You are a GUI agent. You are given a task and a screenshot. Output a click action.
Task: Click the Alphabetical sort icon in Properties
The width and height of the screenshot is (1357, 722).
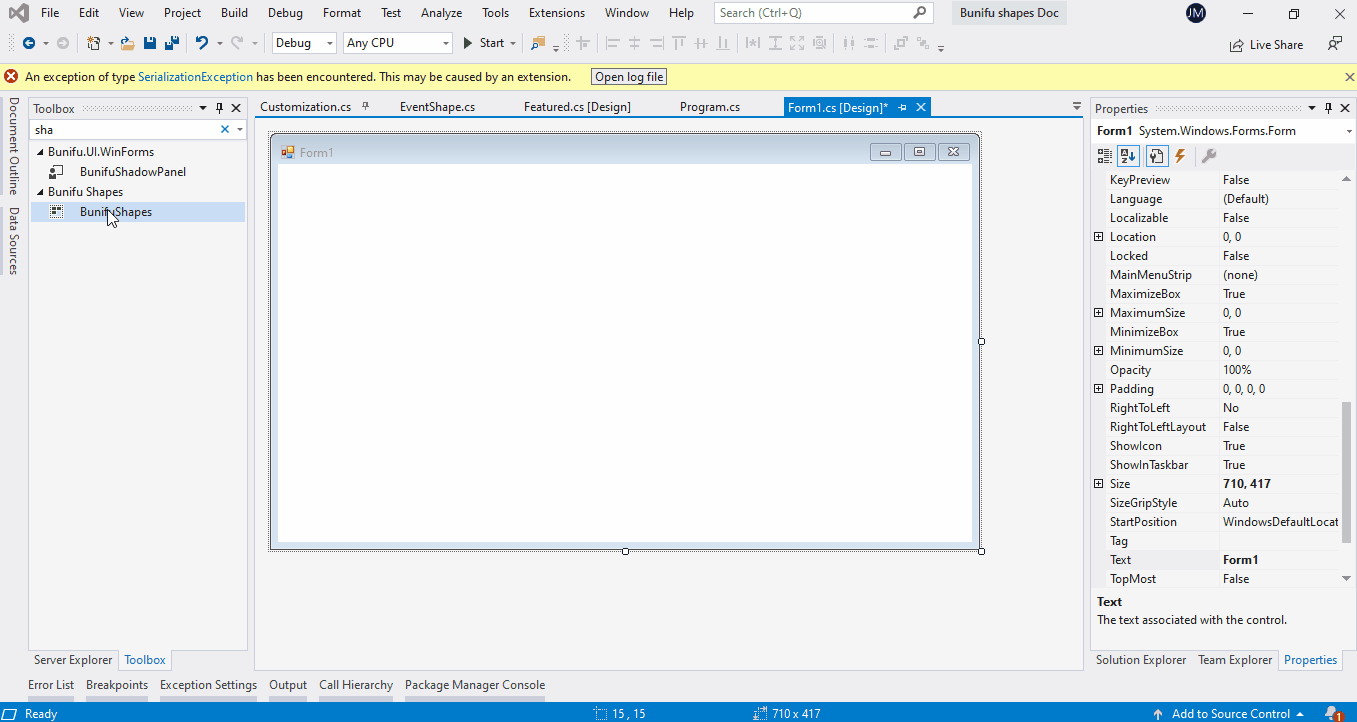(1128, 156)
